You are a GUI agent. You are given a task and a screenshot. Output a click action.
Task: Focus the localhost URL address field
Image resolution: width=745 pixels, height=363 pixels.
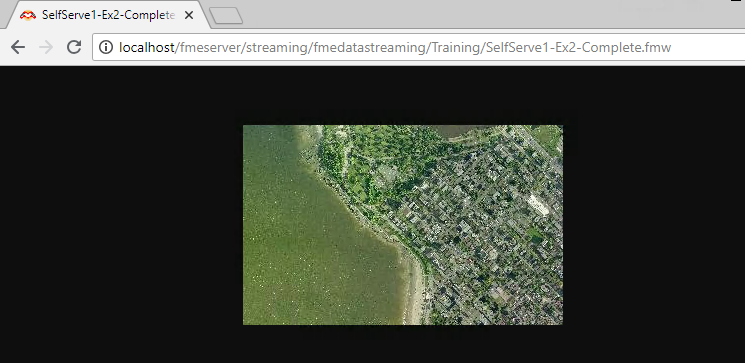coord(418,47)
